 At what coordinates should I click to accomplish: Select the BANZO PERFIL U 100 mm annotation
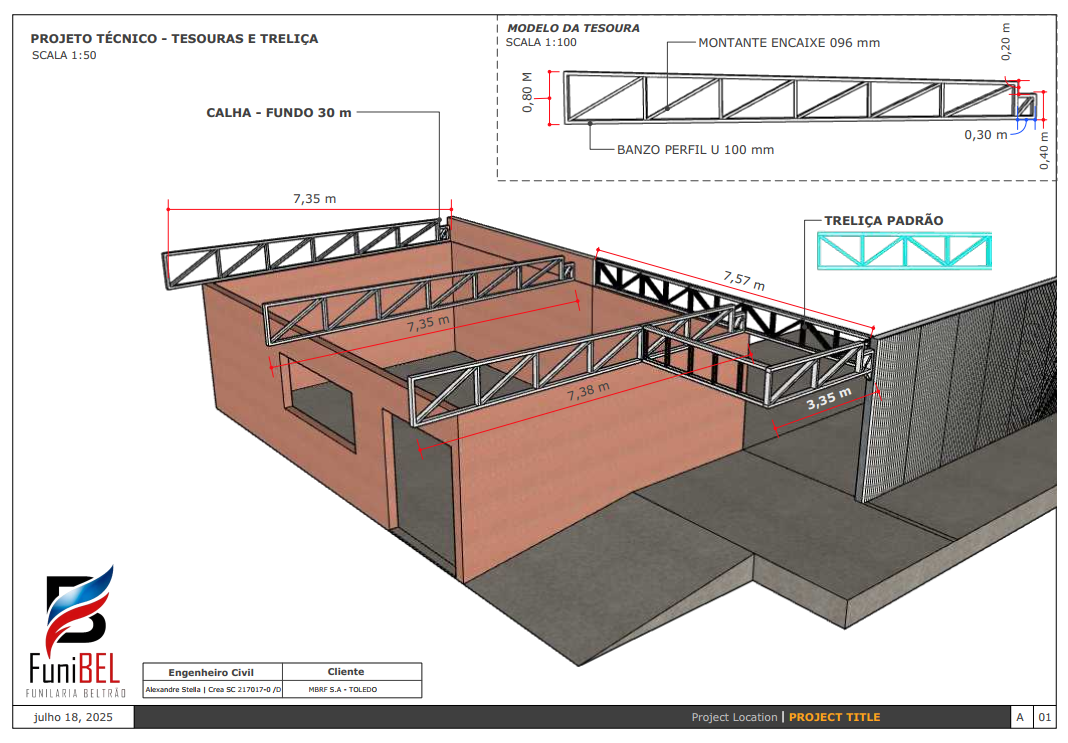point(695,150)
